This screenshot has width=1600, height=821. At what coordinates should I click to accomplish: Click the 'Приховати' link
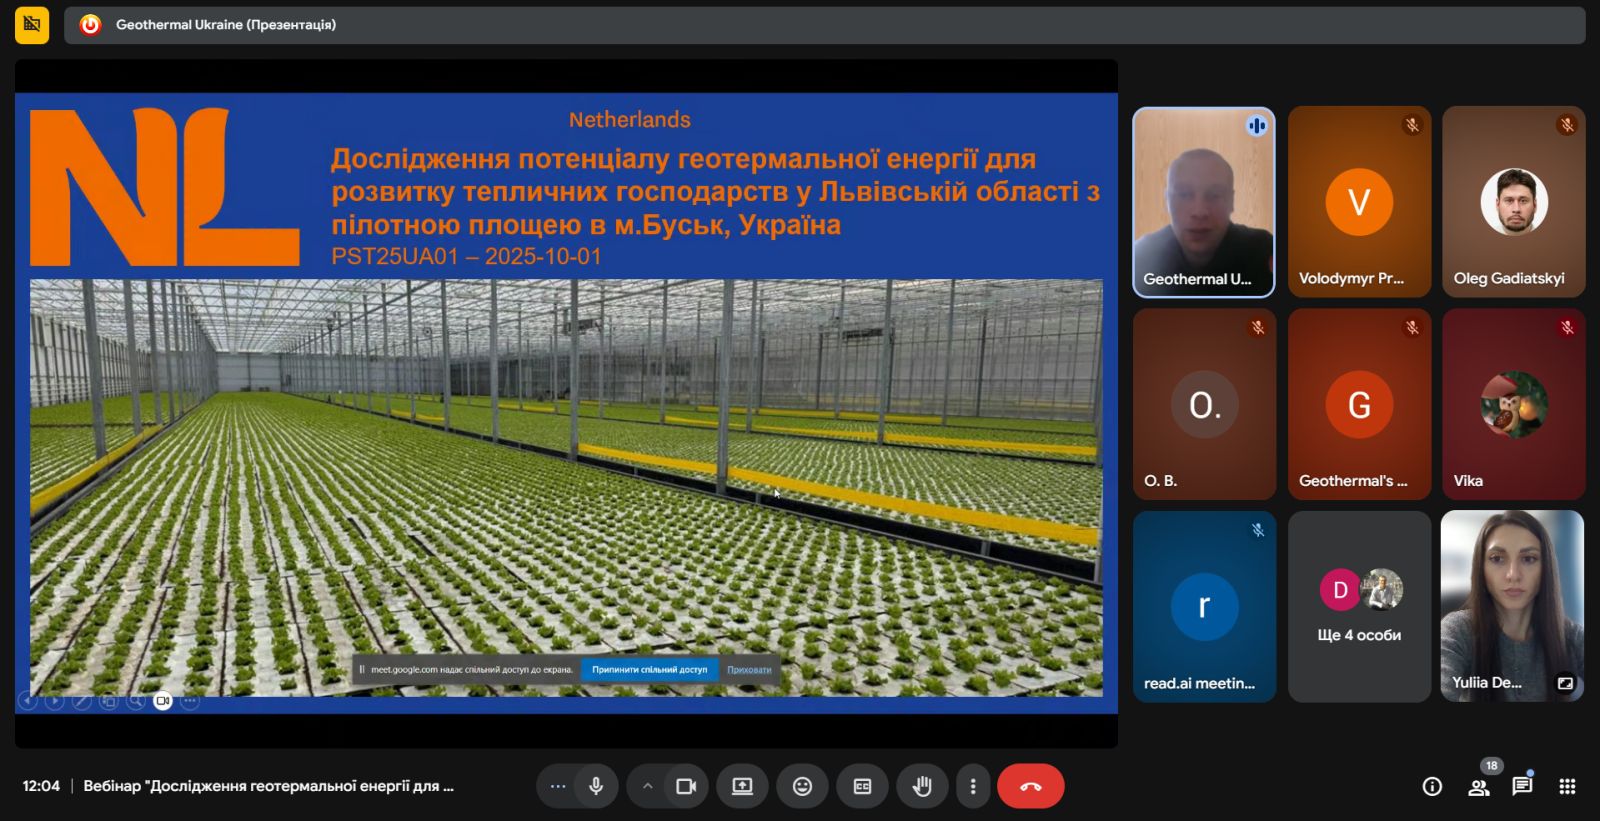pyautogui.click(x=749, y=670)
